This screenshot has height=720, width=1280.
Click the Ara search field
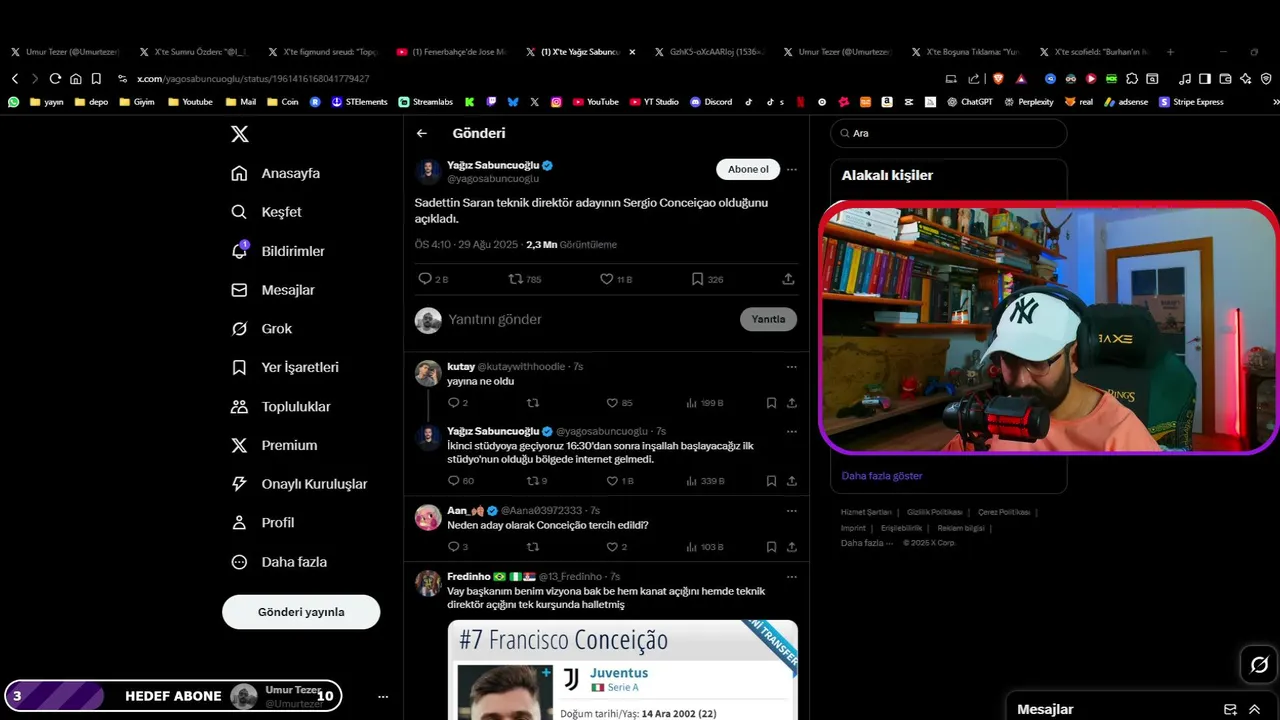coord(948,133)
